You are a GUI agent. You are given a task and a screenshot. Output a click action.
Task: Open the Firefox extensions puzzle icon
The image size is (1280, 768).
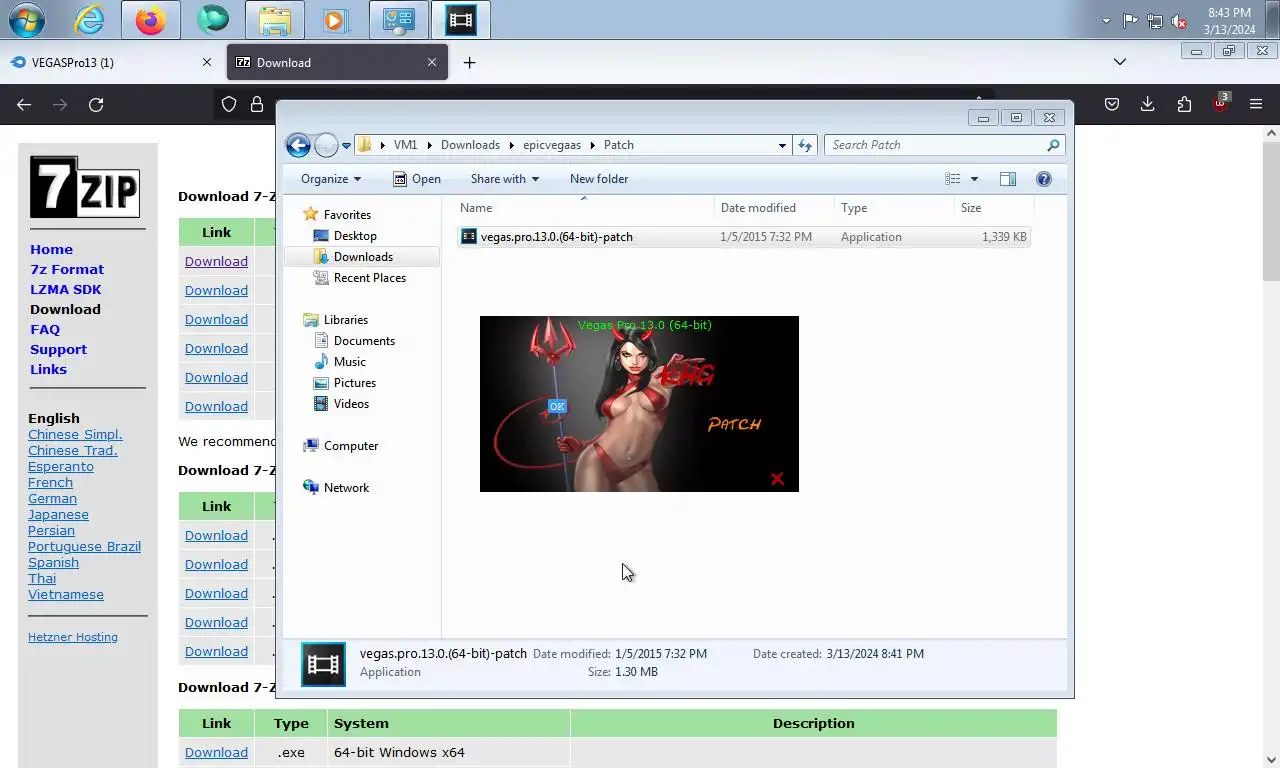tap(1185, 104)
